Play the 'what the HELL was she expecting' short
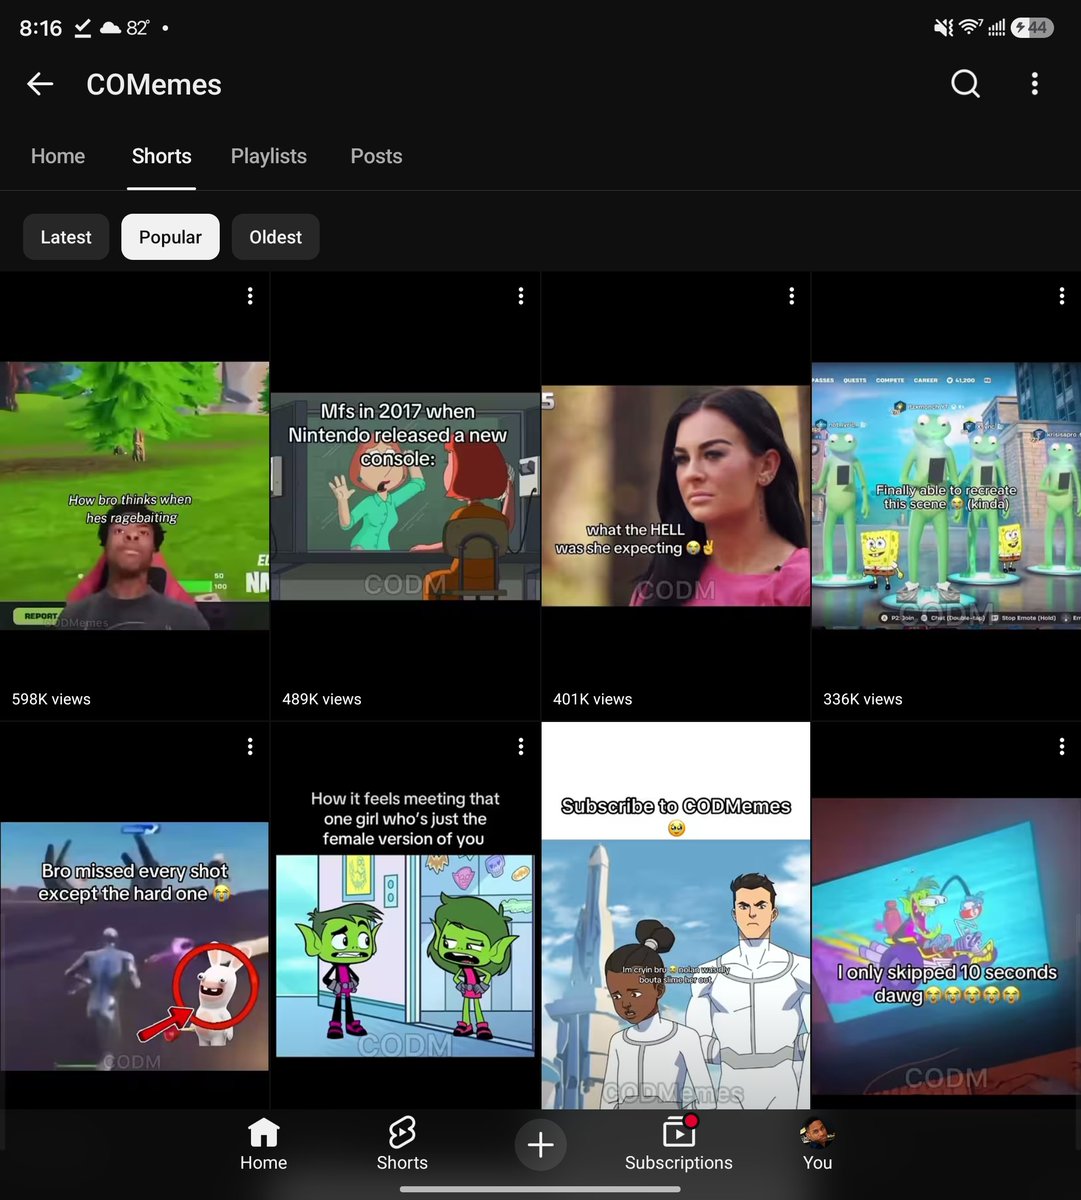This screenshot has height=1200, width=1081. click(x=676, y=496)
